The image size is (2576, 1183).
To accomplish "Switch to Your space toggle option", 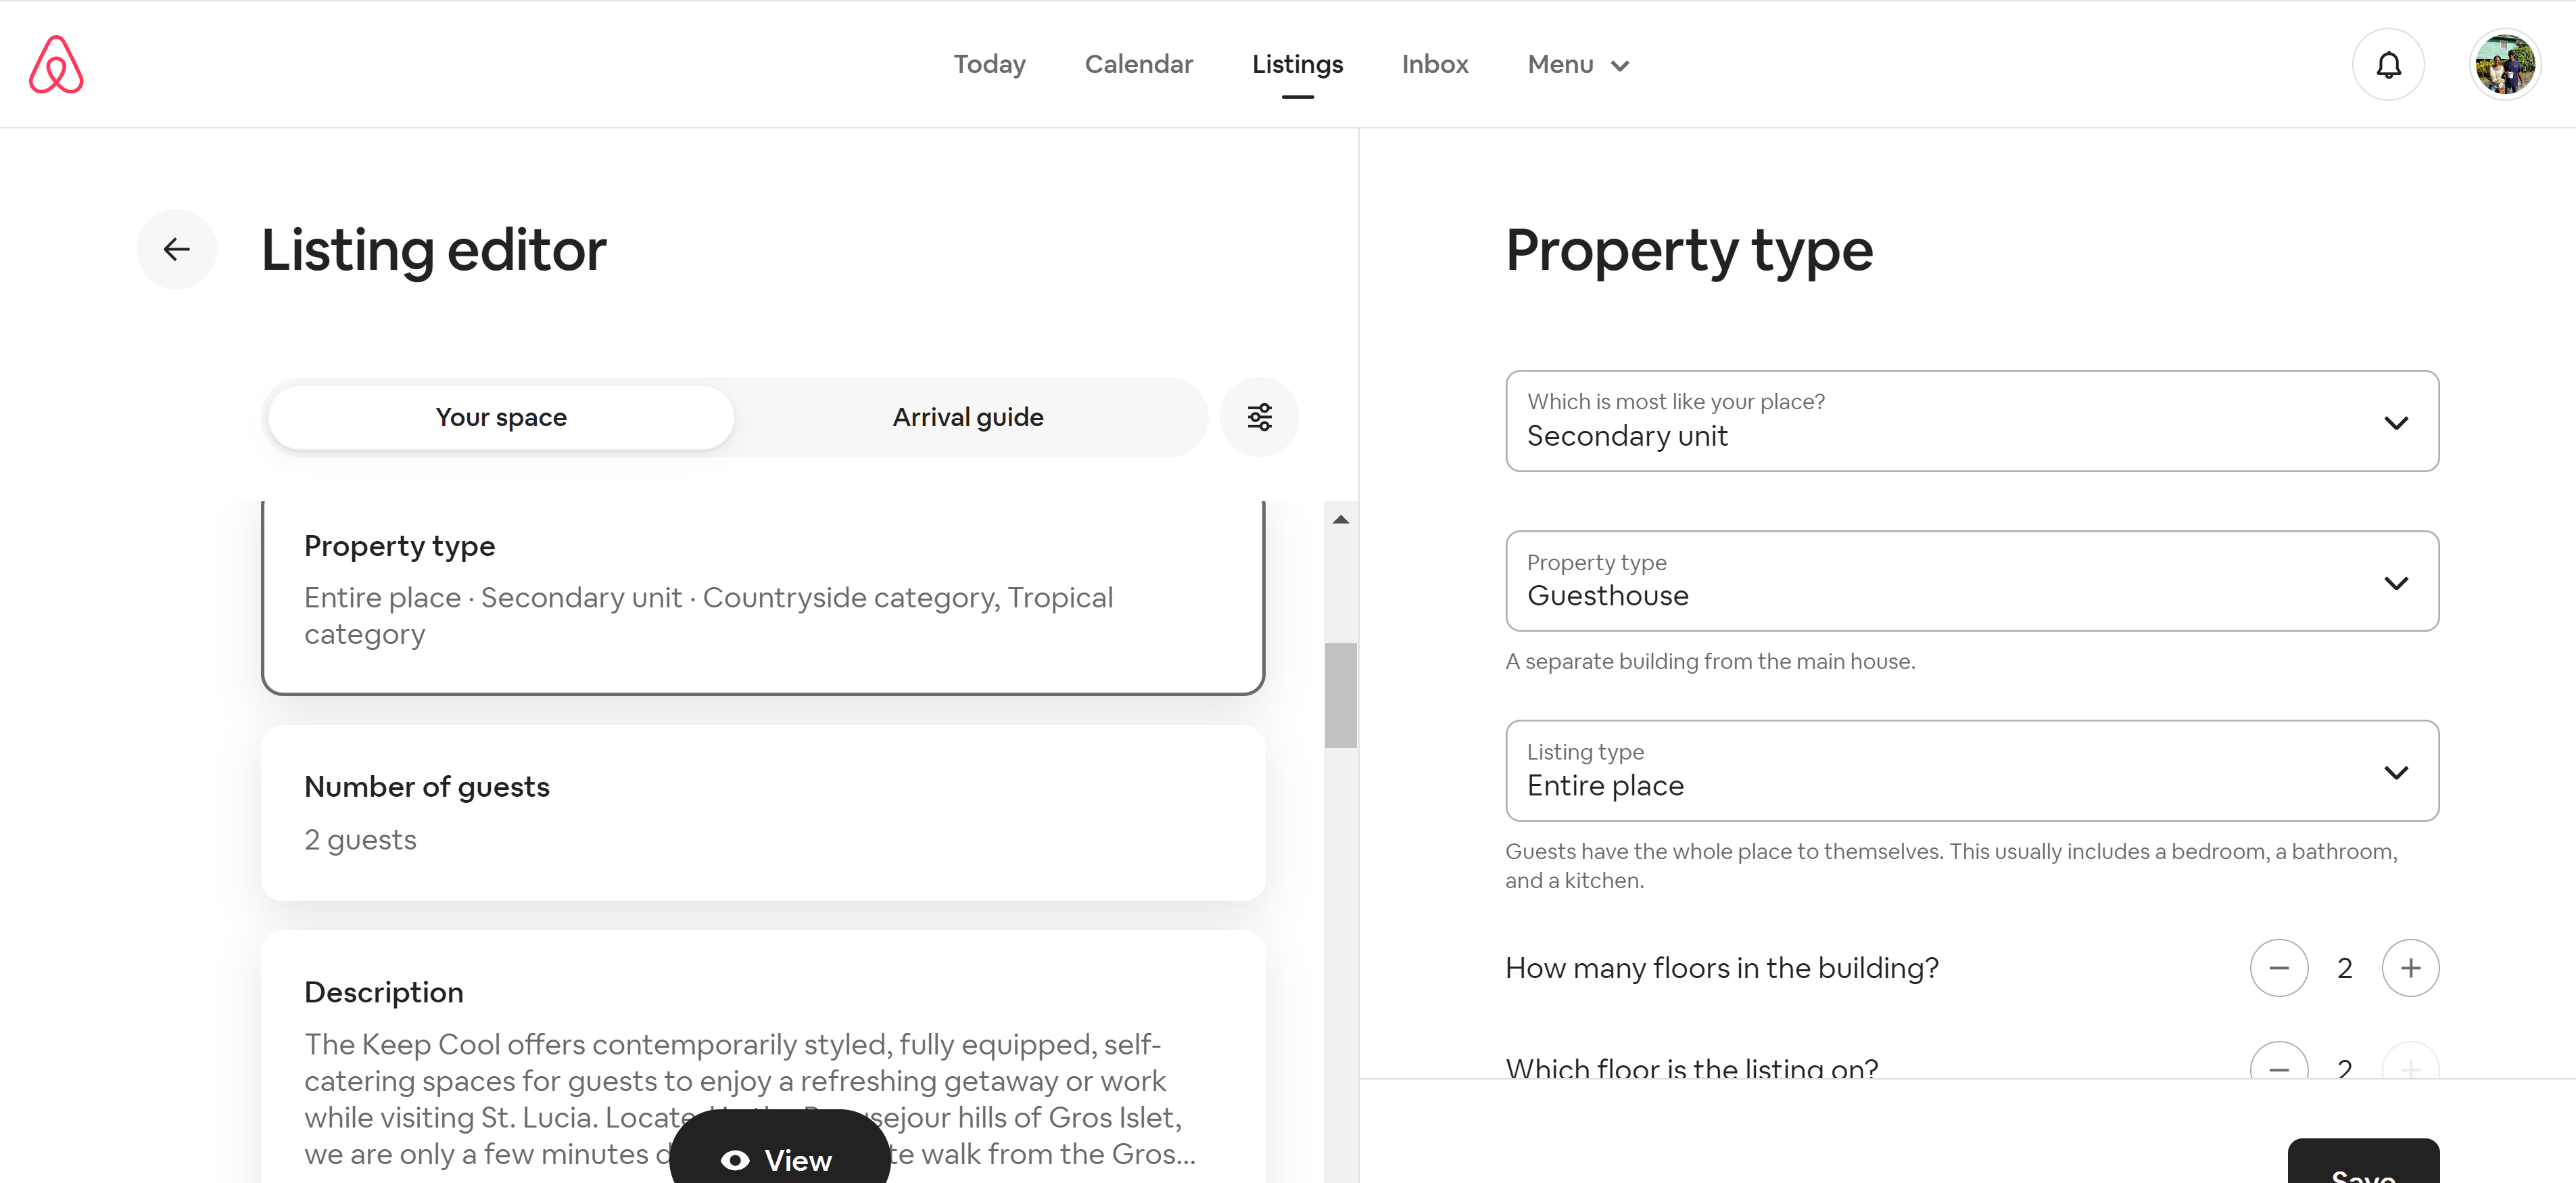I will [501, 417].
